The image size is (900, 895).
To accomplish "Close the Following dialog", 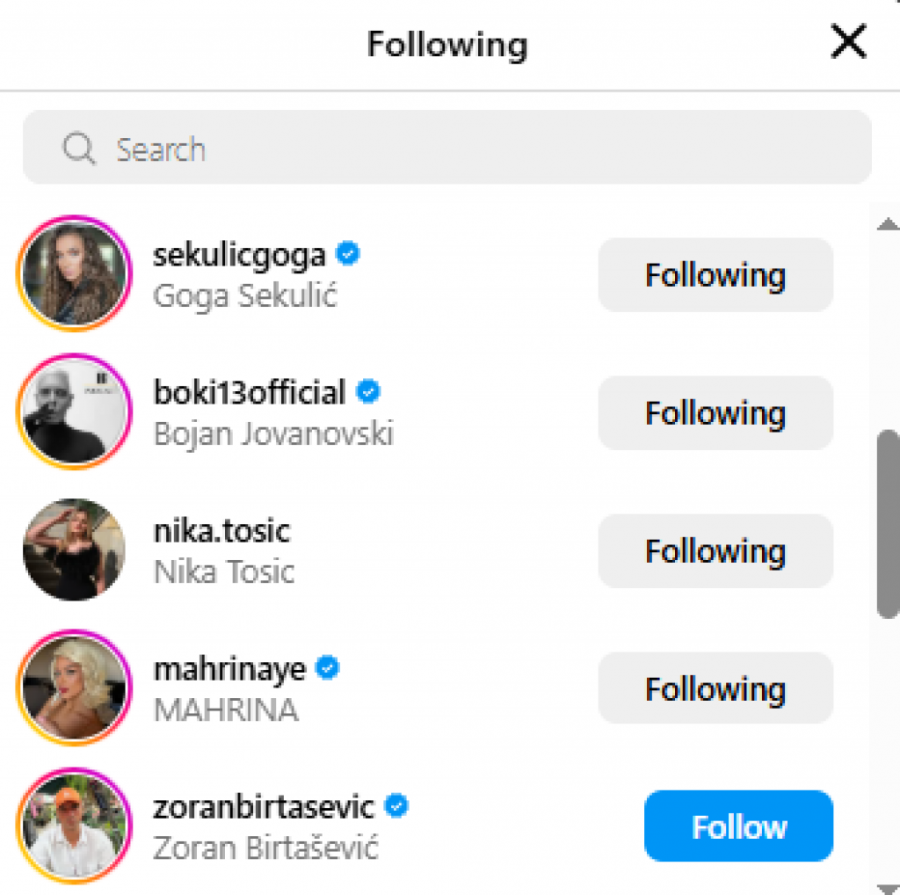I will point(848,43).
